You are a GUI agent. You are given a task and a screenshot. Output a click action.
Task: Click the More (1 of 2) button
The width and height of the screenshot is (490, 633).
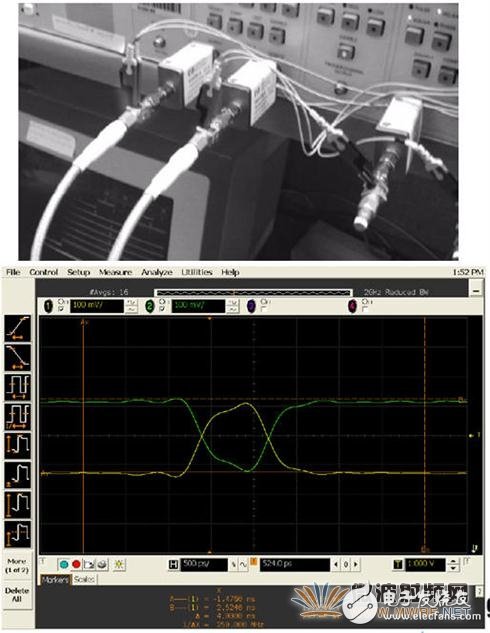click(x=17, y=566)
